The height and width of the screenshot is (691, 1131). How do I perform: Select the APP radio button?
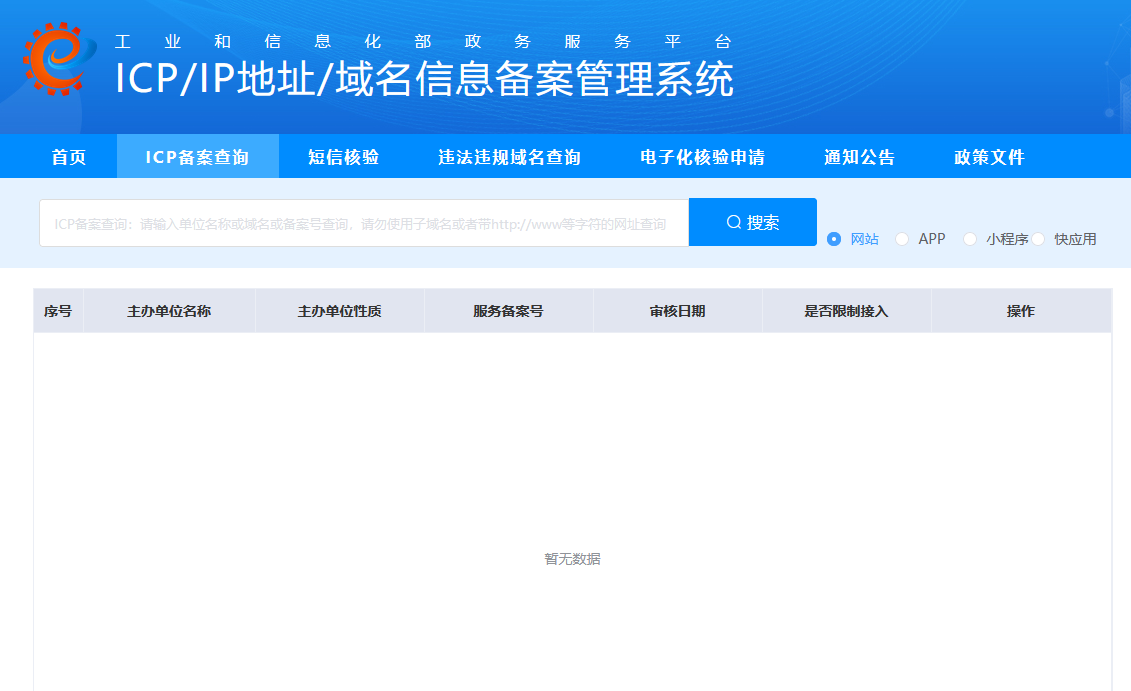pyautogui.click(x=902, y=239)
